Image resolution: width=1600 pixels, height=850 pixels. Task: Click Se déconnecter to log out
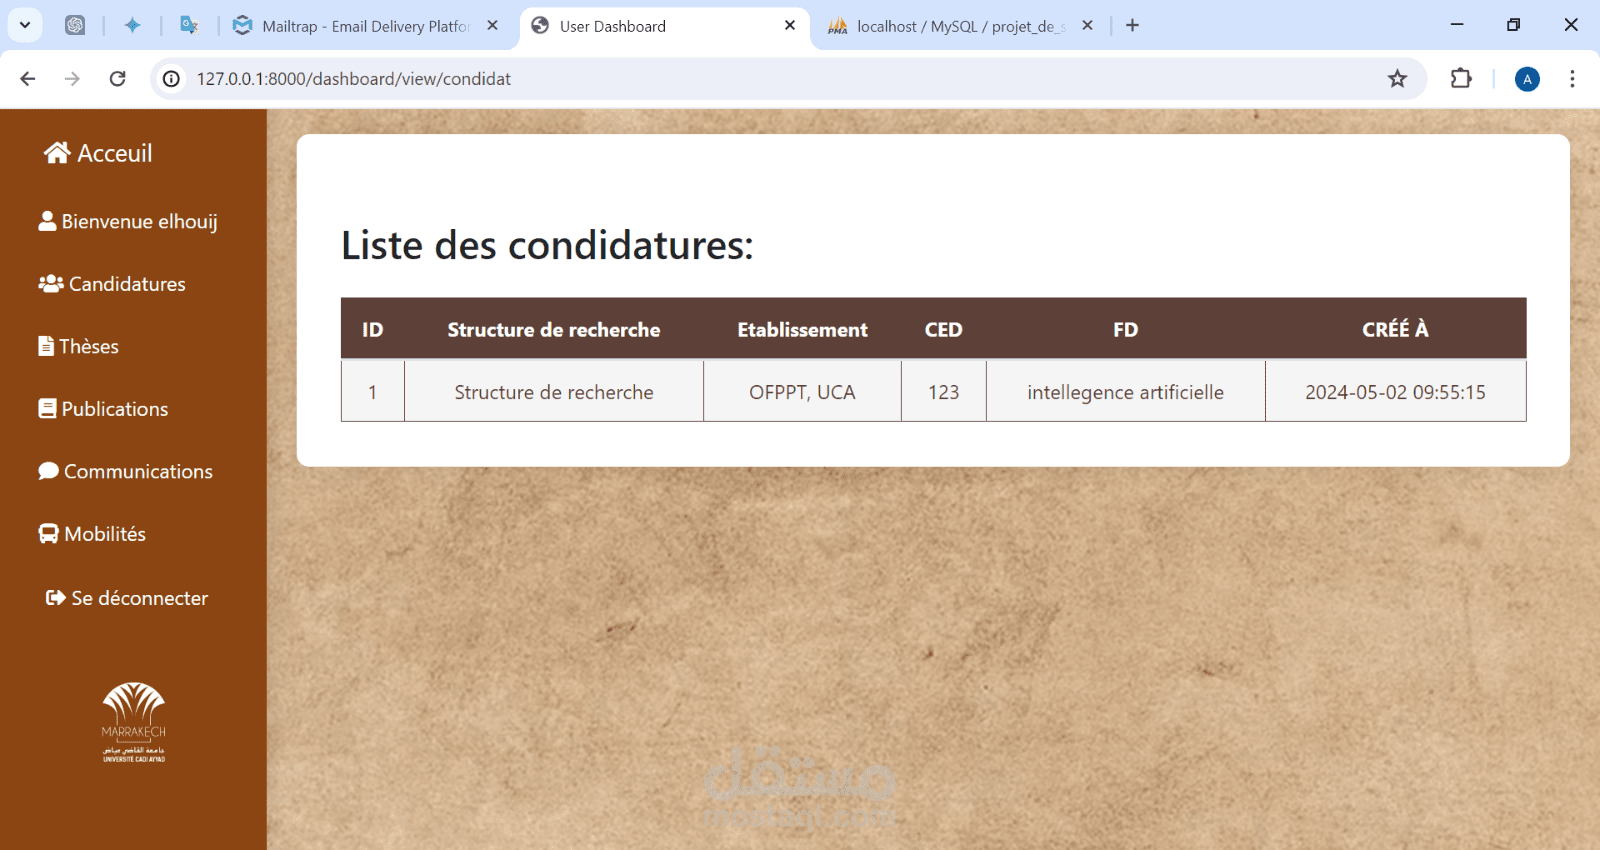click(127, 598)
